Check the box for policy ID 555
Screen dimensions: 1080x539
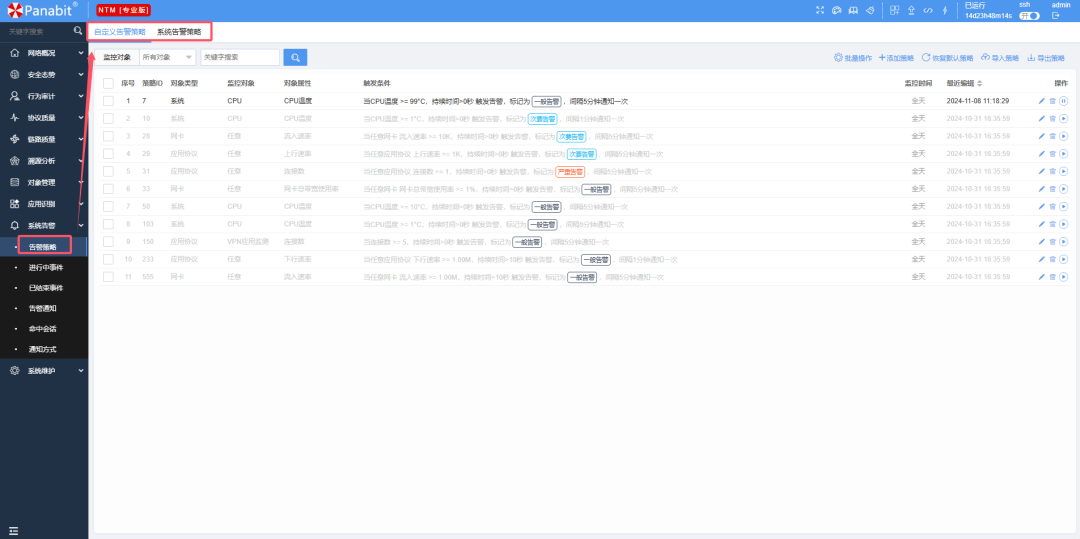pos(108,277)
